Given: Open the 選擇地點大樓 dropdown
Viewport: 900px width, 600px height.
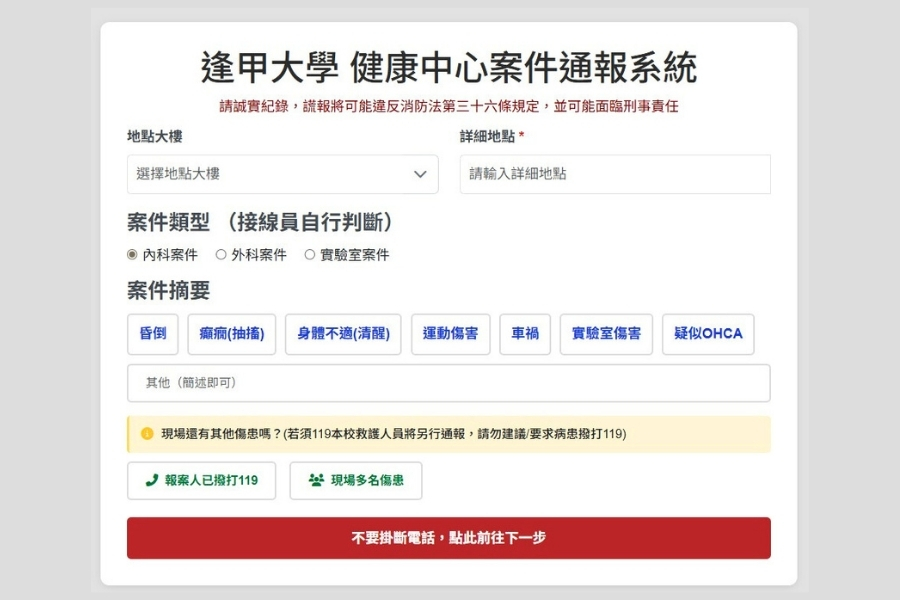Looking at the screenshot, I should 282,174.
